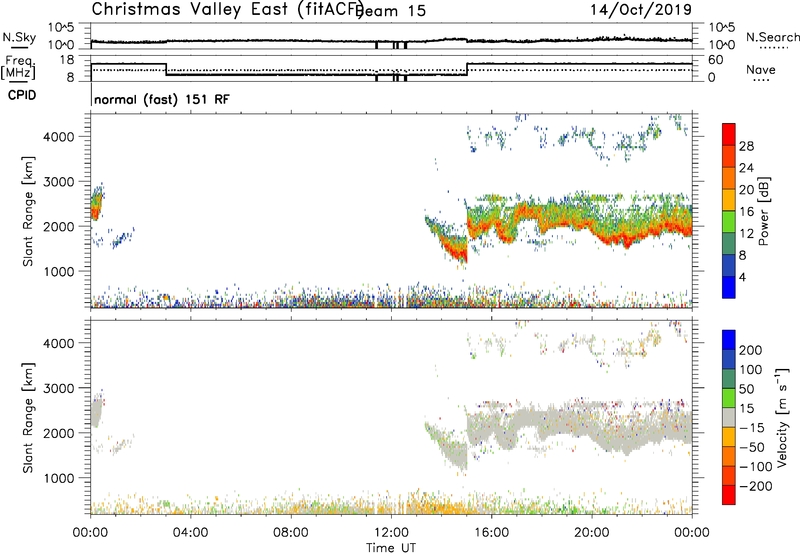Click the 24 tick on Power colorbar
The image size is (800, 554).
pyautogui.click(x=746, y=168)
